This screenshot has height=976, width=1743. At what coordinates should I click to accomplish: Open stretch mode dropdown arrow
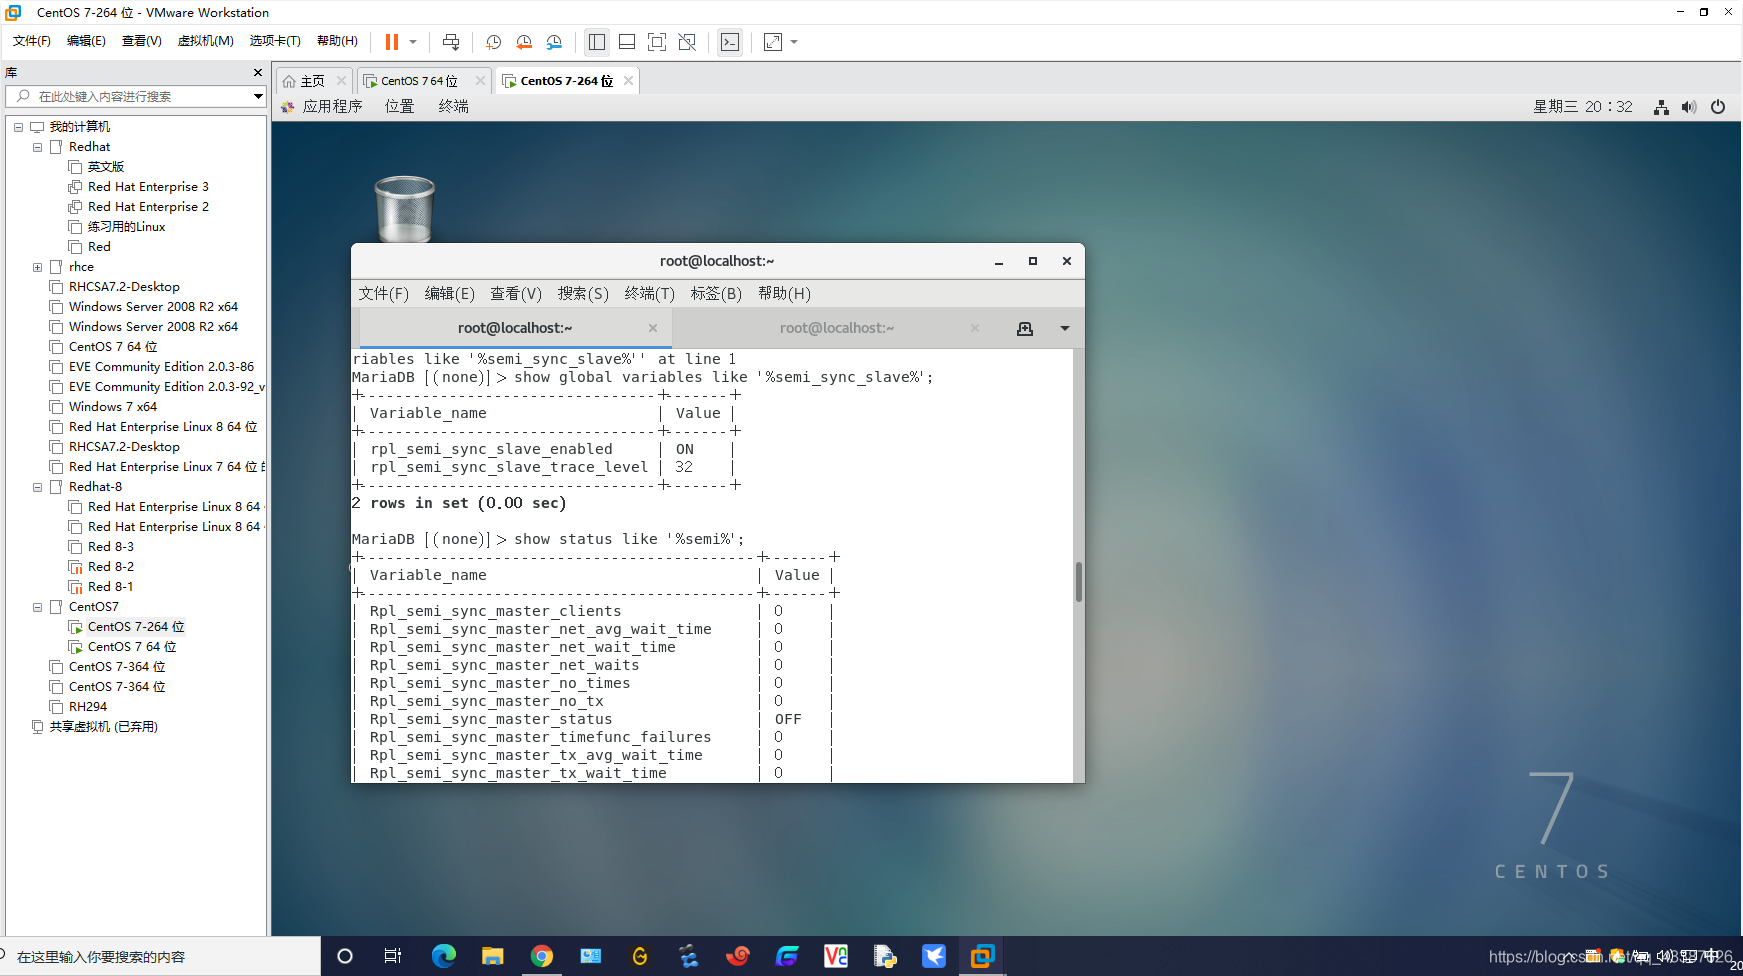(x=794, y=42)
